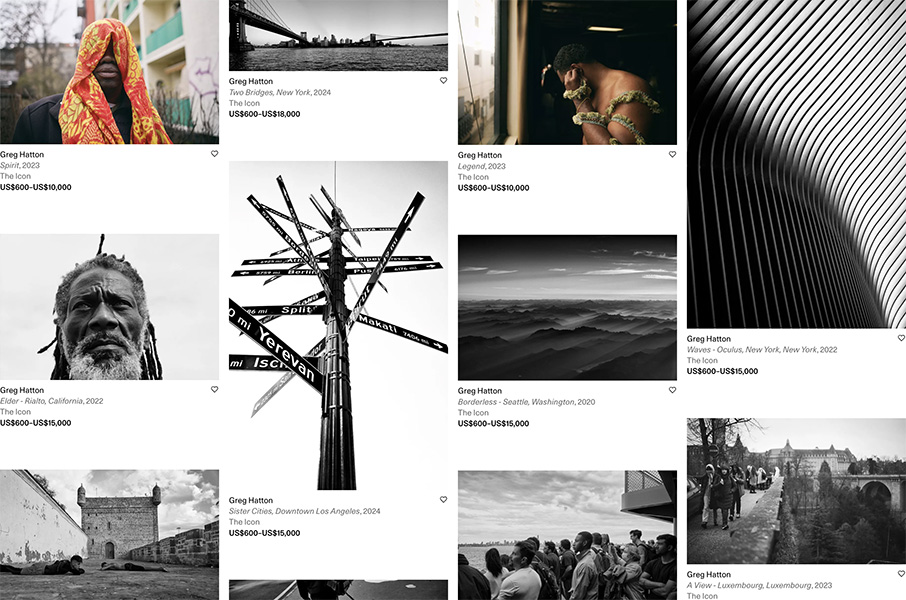Open the Spirit red headscarf portrait image
906x600 pixels.
(109, 72)
